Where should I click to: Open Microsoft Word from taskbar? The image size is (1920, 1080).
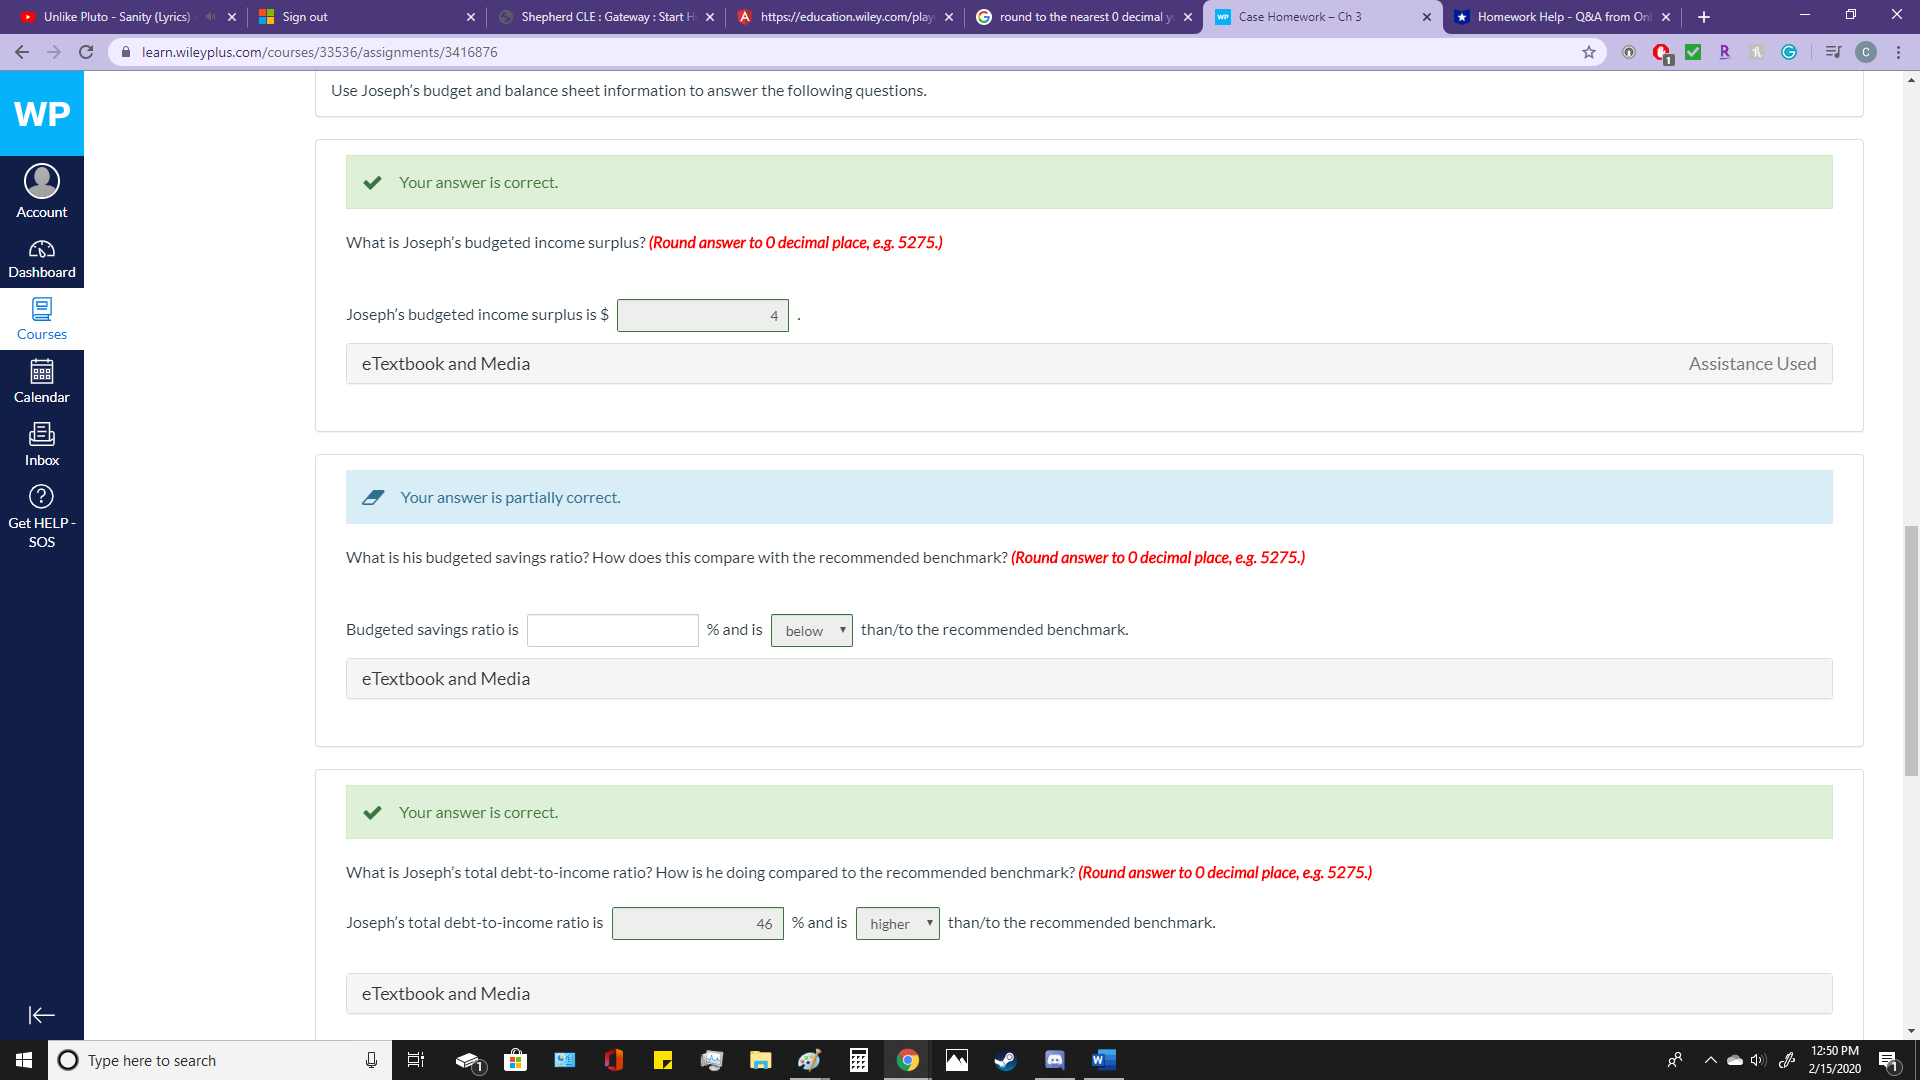point(1103,1060)
